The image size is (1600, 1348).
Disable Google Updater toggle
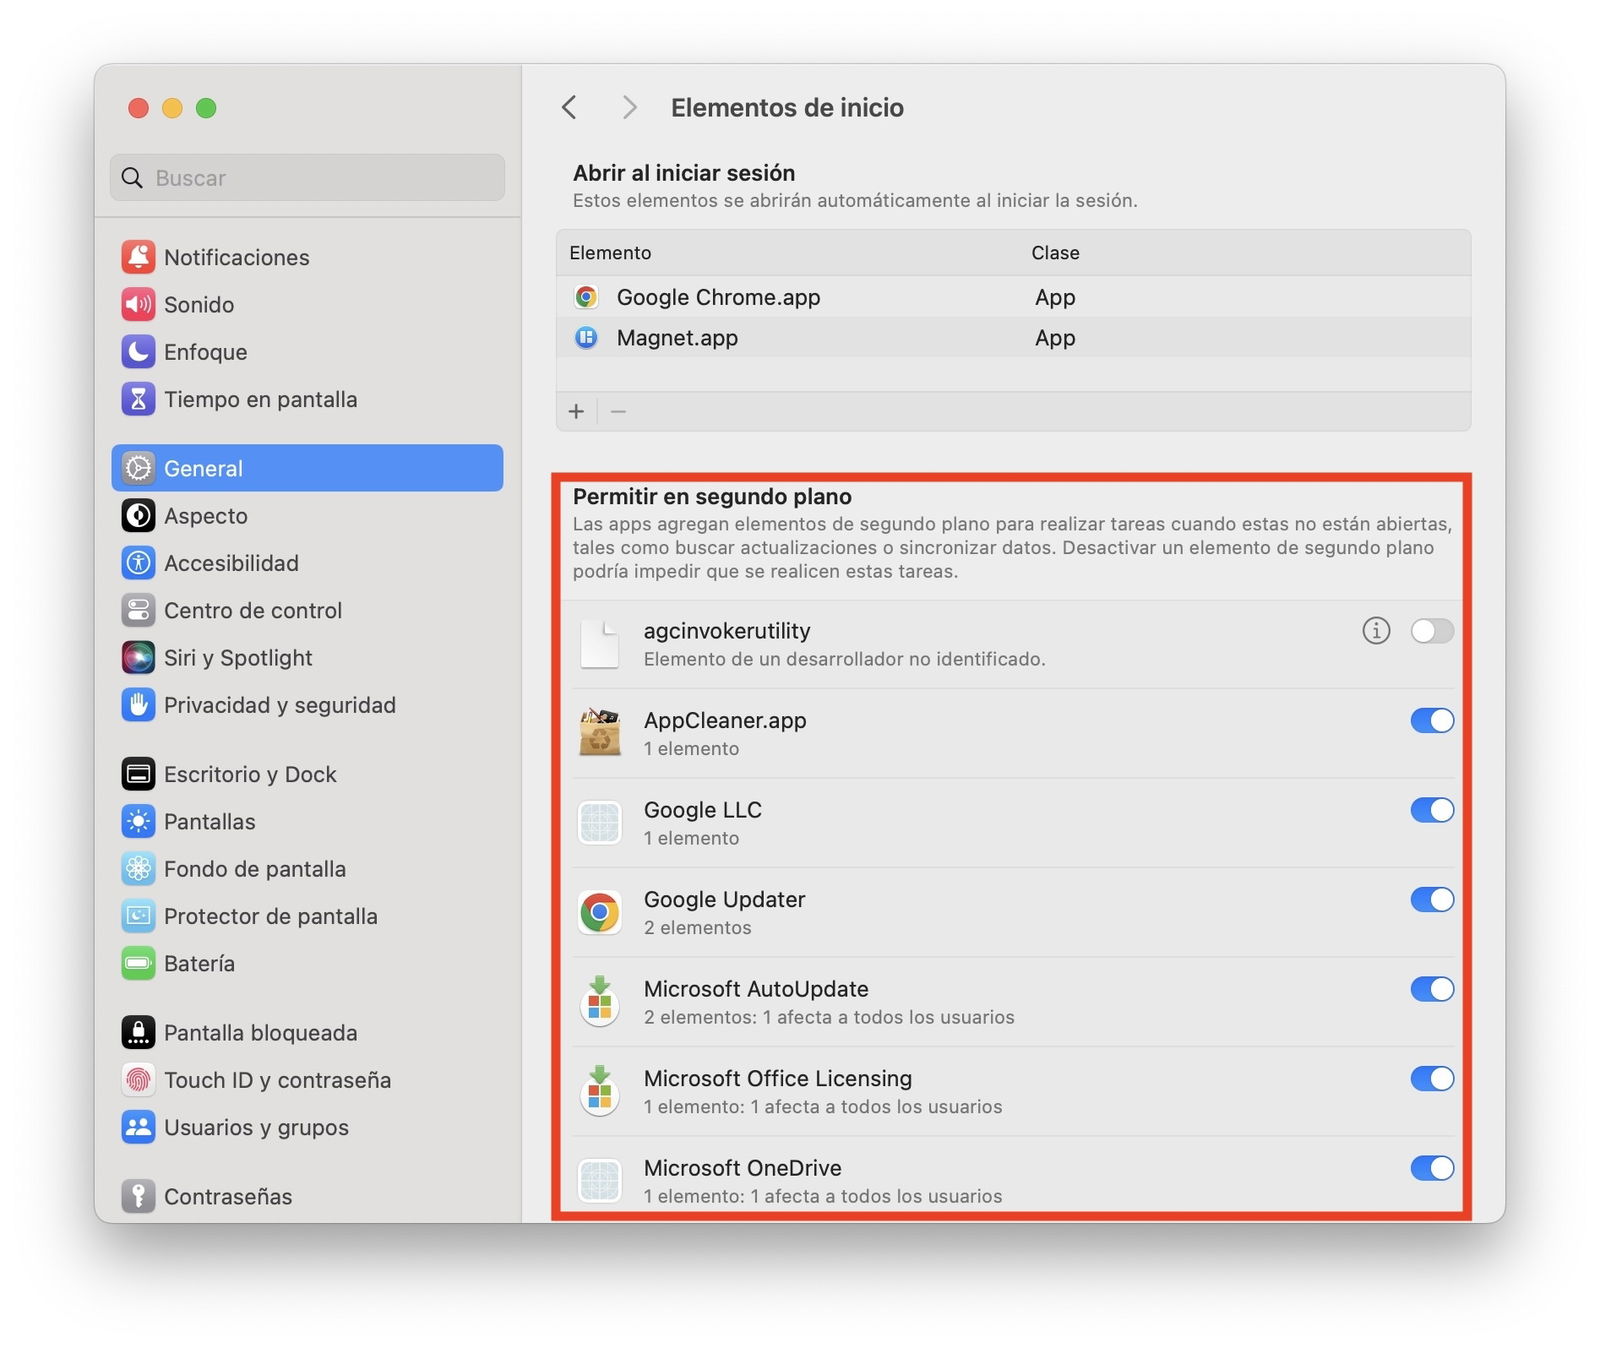[x=1432, y=899]
